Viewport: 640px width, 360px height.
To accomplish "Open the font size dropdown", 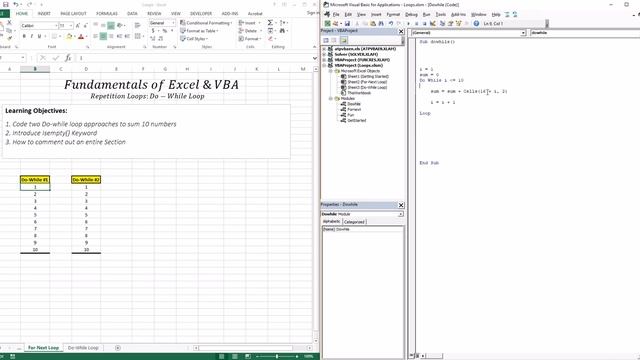I will click(71, 26).
